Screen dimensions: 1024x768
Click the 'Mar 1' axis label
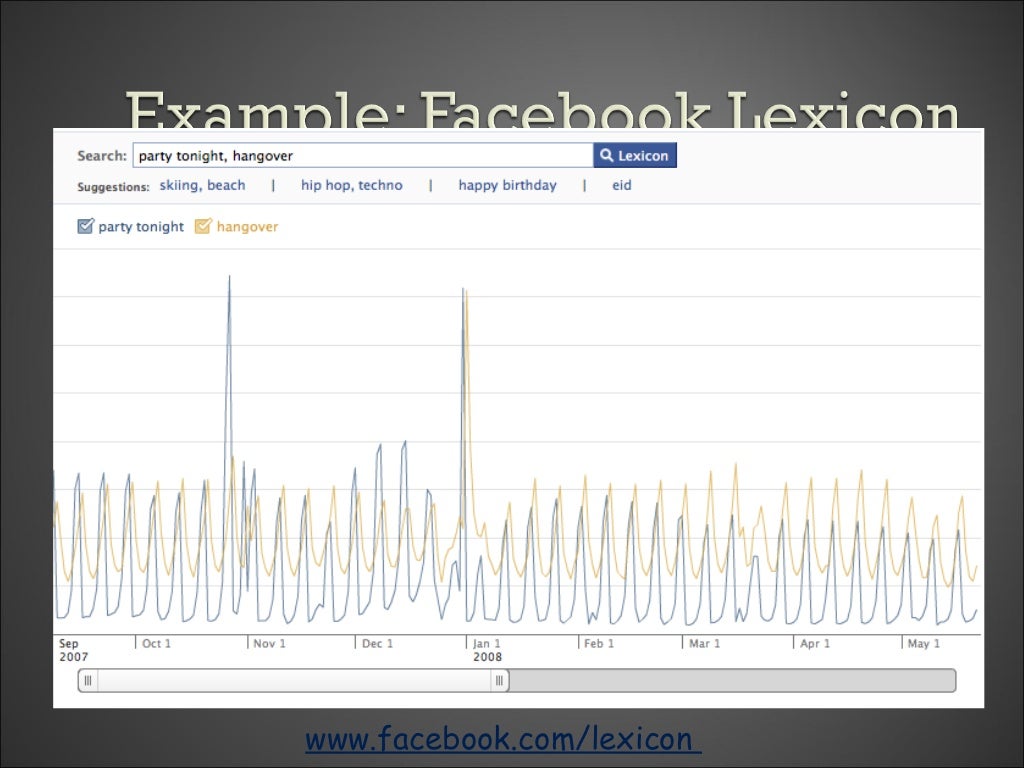pyautogui.click(x=705, y=644)
